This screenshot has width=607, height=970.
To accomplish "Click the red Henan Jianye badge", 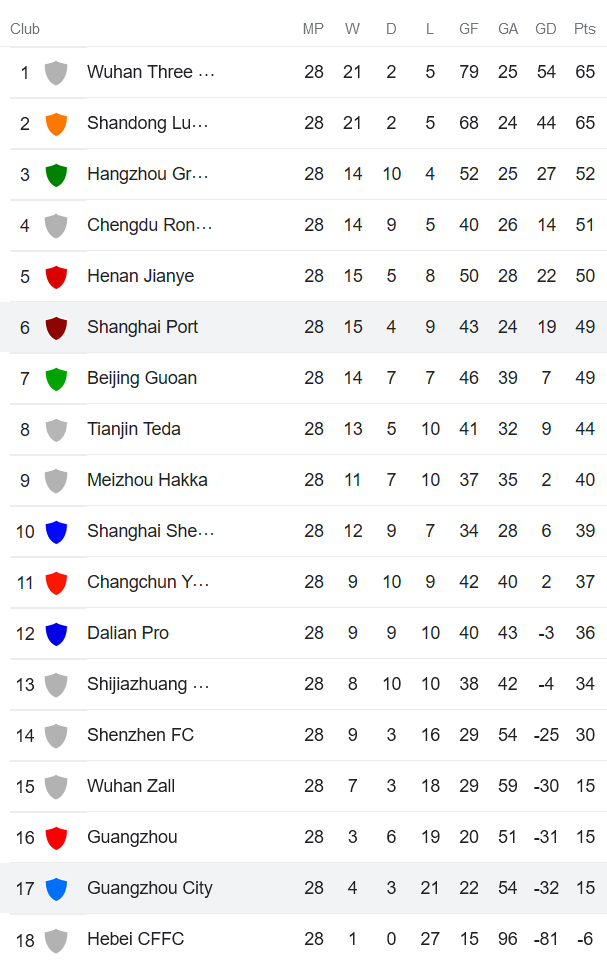I will (x=56, y=276).
